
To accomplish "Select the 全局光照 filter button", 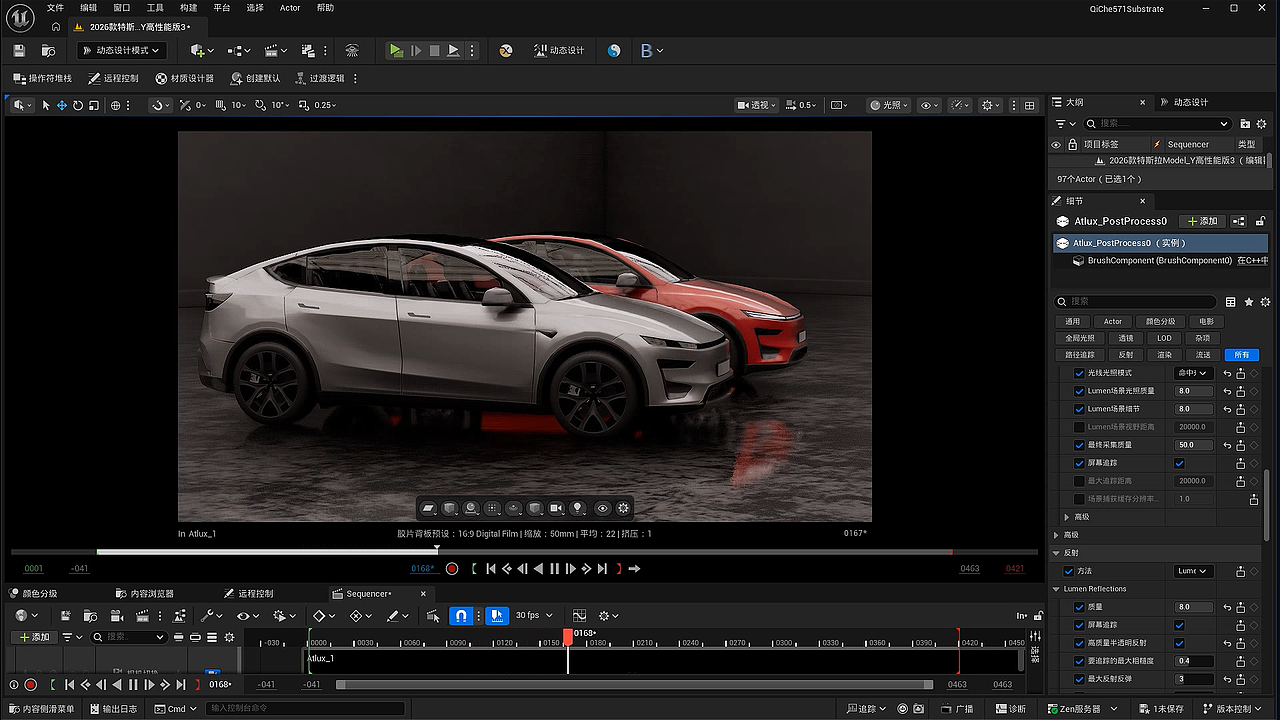I will (1079, 338).
